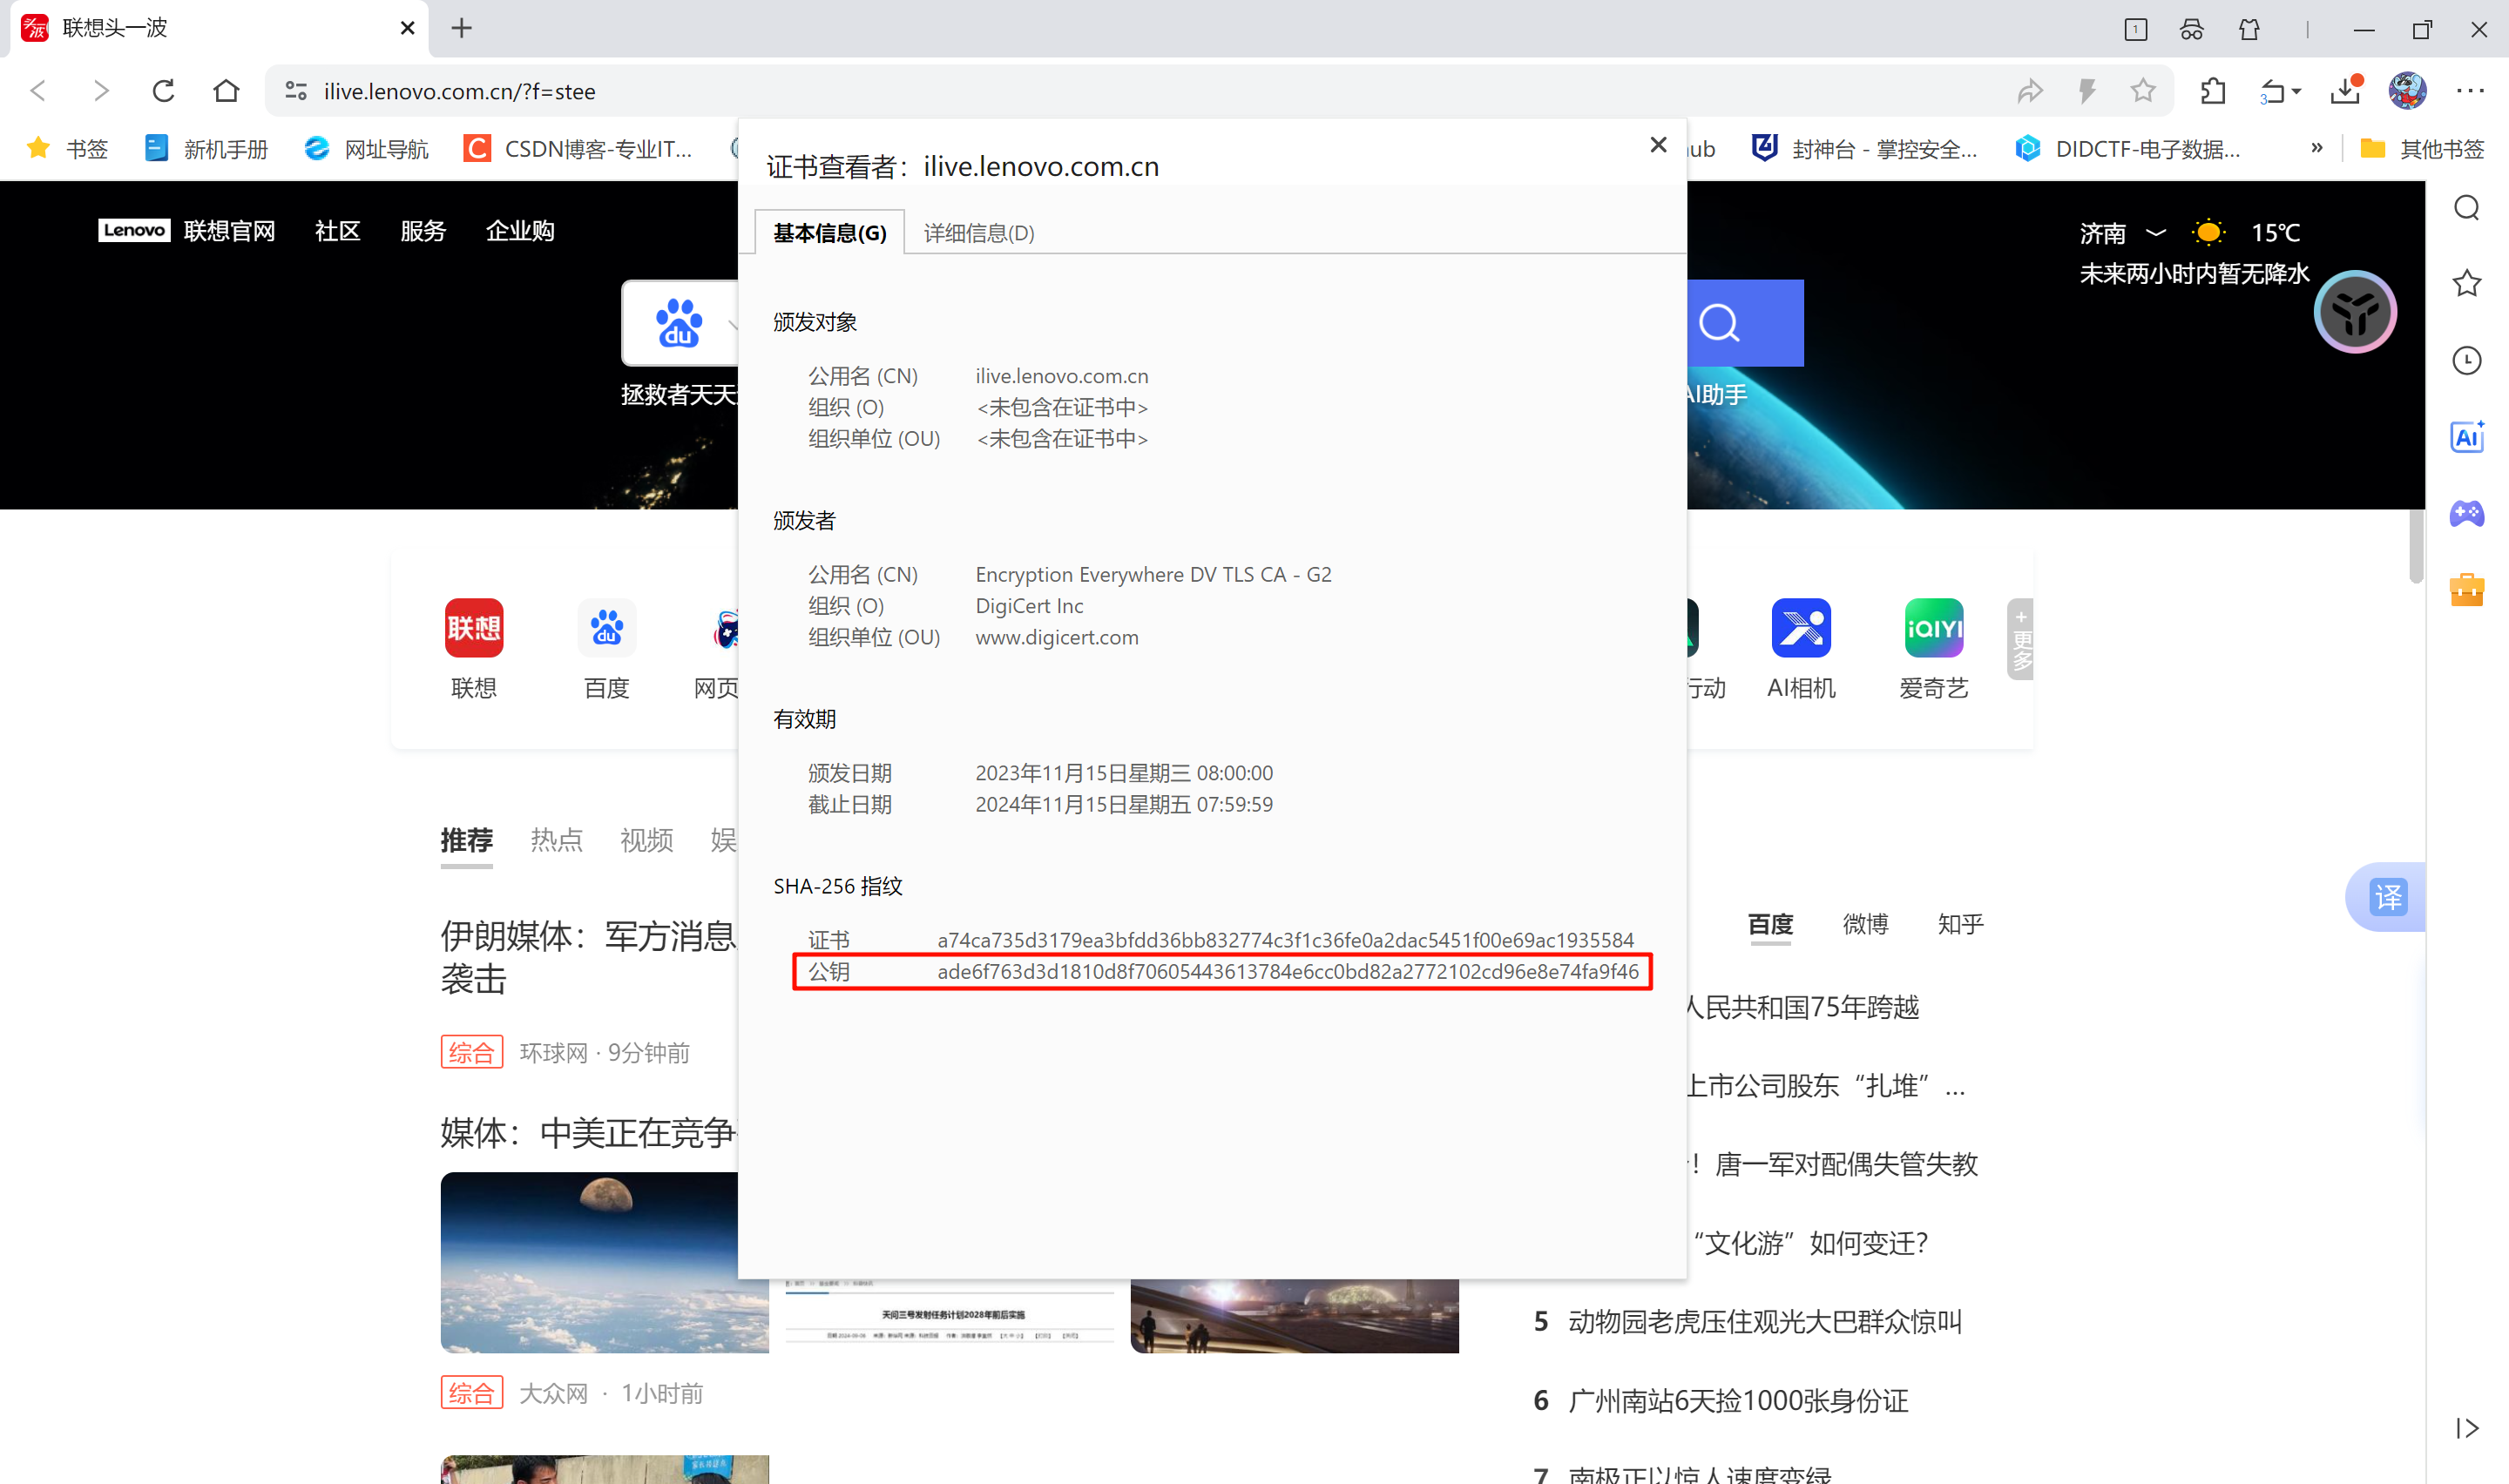Open the undo-close tab dropdown arrow
Screen dimensions: 2509x1484
[2296, 92]
